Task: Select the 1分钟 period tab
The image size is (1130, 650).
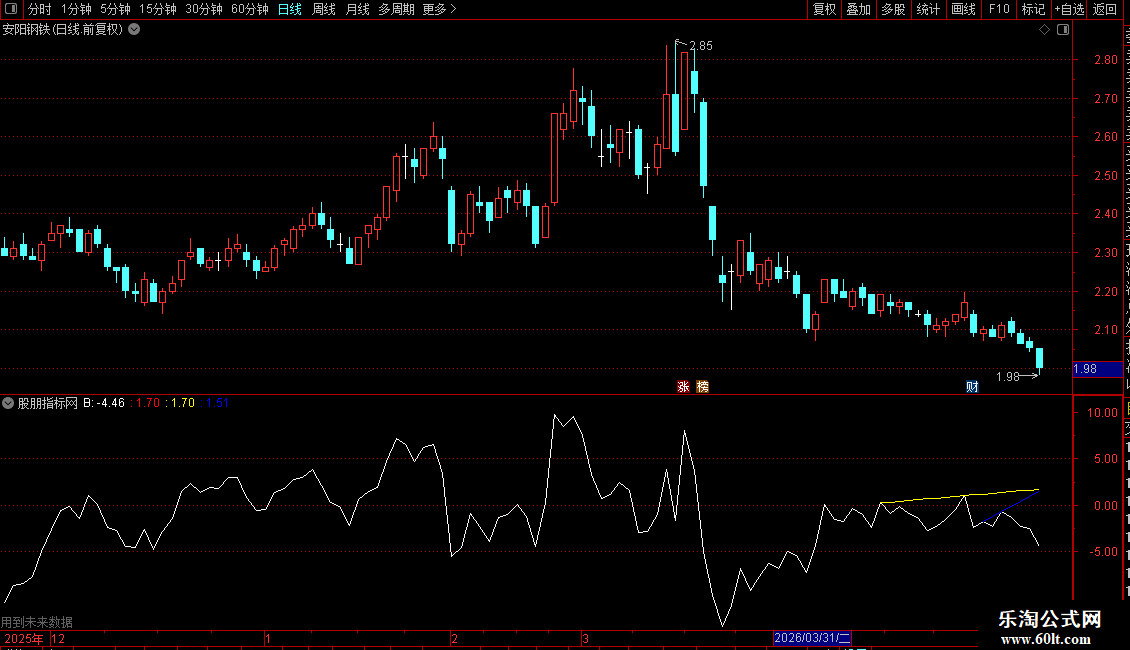Action: (76, 9)
